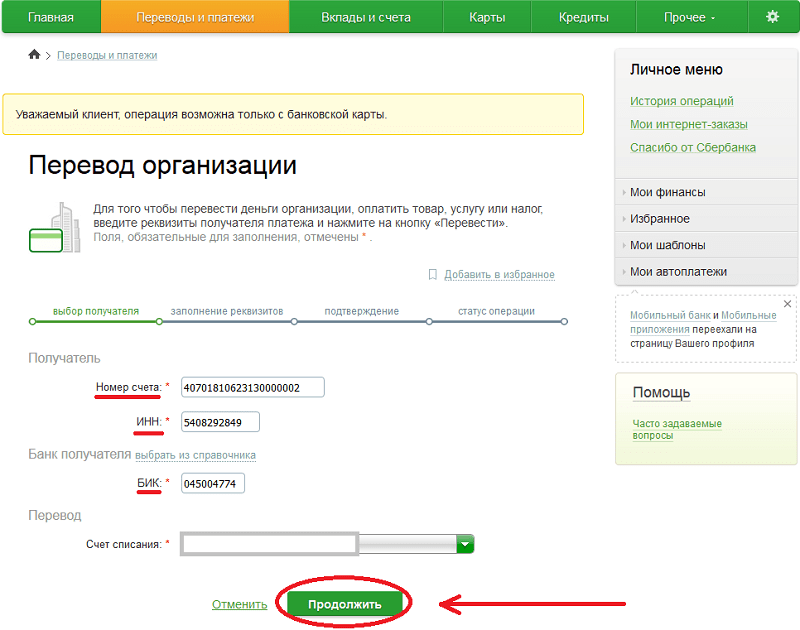Click the Помощь heading link
This screenshot has width=800, height=630.
pyautogui.click(x=661, y=392)
